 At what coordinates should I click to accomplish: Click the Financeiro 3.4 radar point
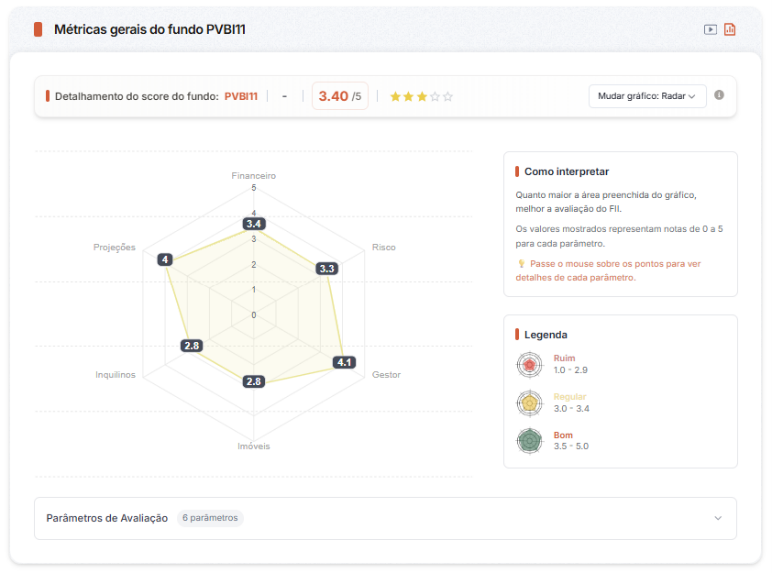click(254, 225)
